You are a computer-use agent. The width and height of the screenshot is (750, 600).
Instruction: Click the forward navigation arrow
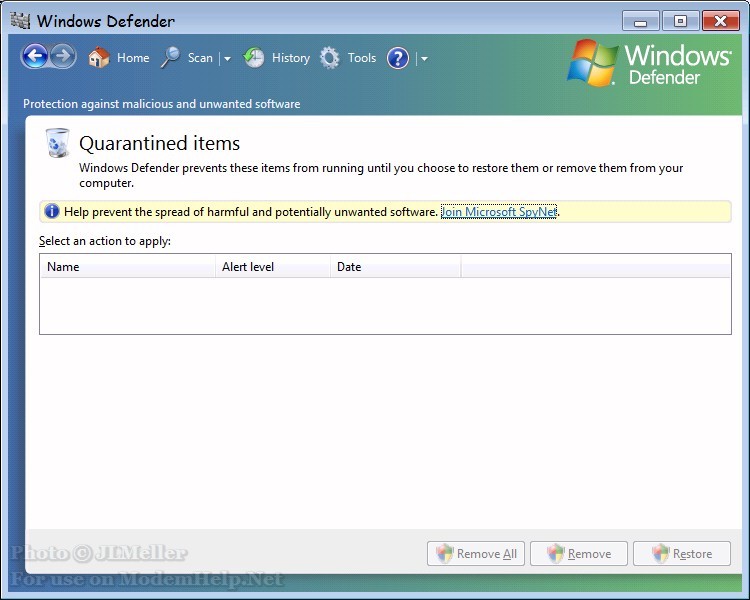click(63, 56)
